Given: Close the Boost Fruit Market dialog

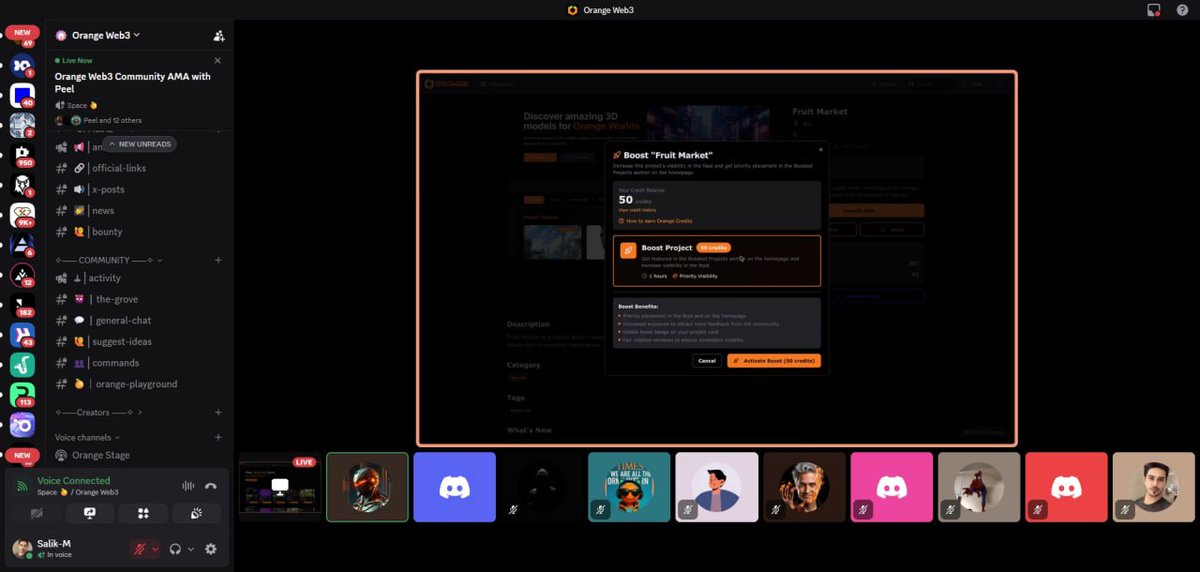Looking at the screenshot, I should tap(820, 149).
